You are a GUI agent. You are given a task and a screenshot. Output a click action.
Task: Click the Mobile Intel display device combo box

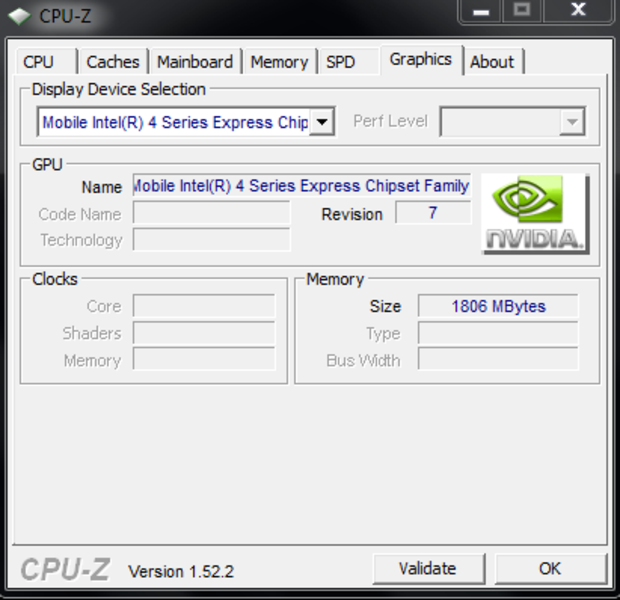(186, 122)
